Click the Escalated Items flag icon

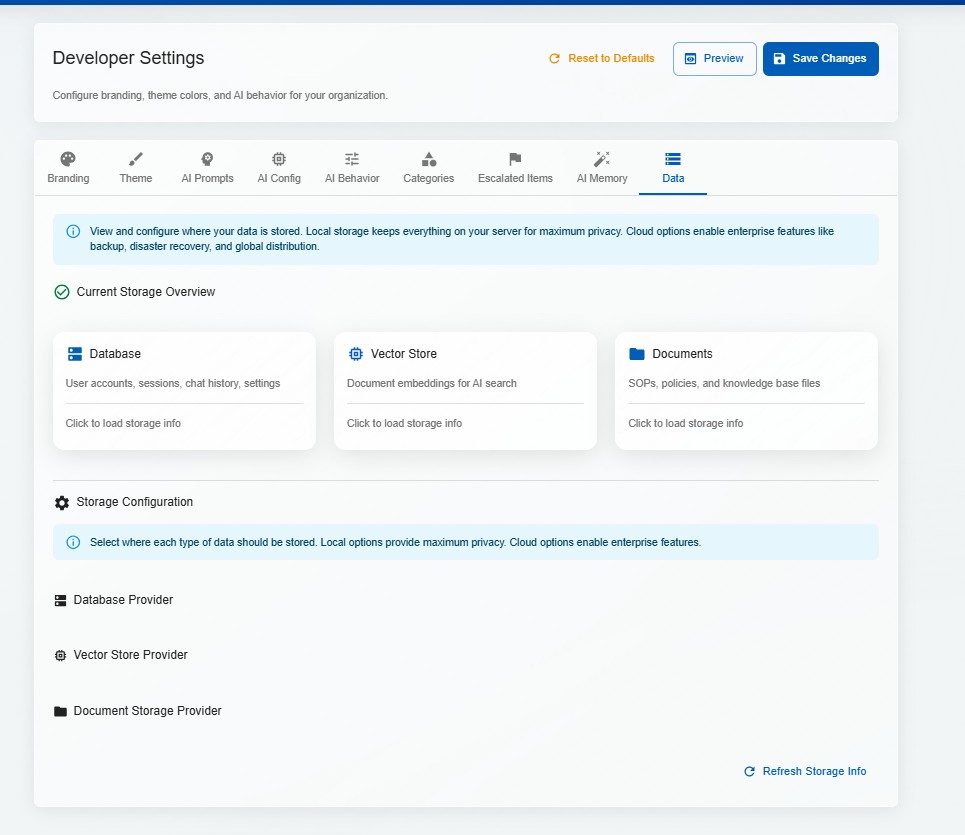coord(514,158)
